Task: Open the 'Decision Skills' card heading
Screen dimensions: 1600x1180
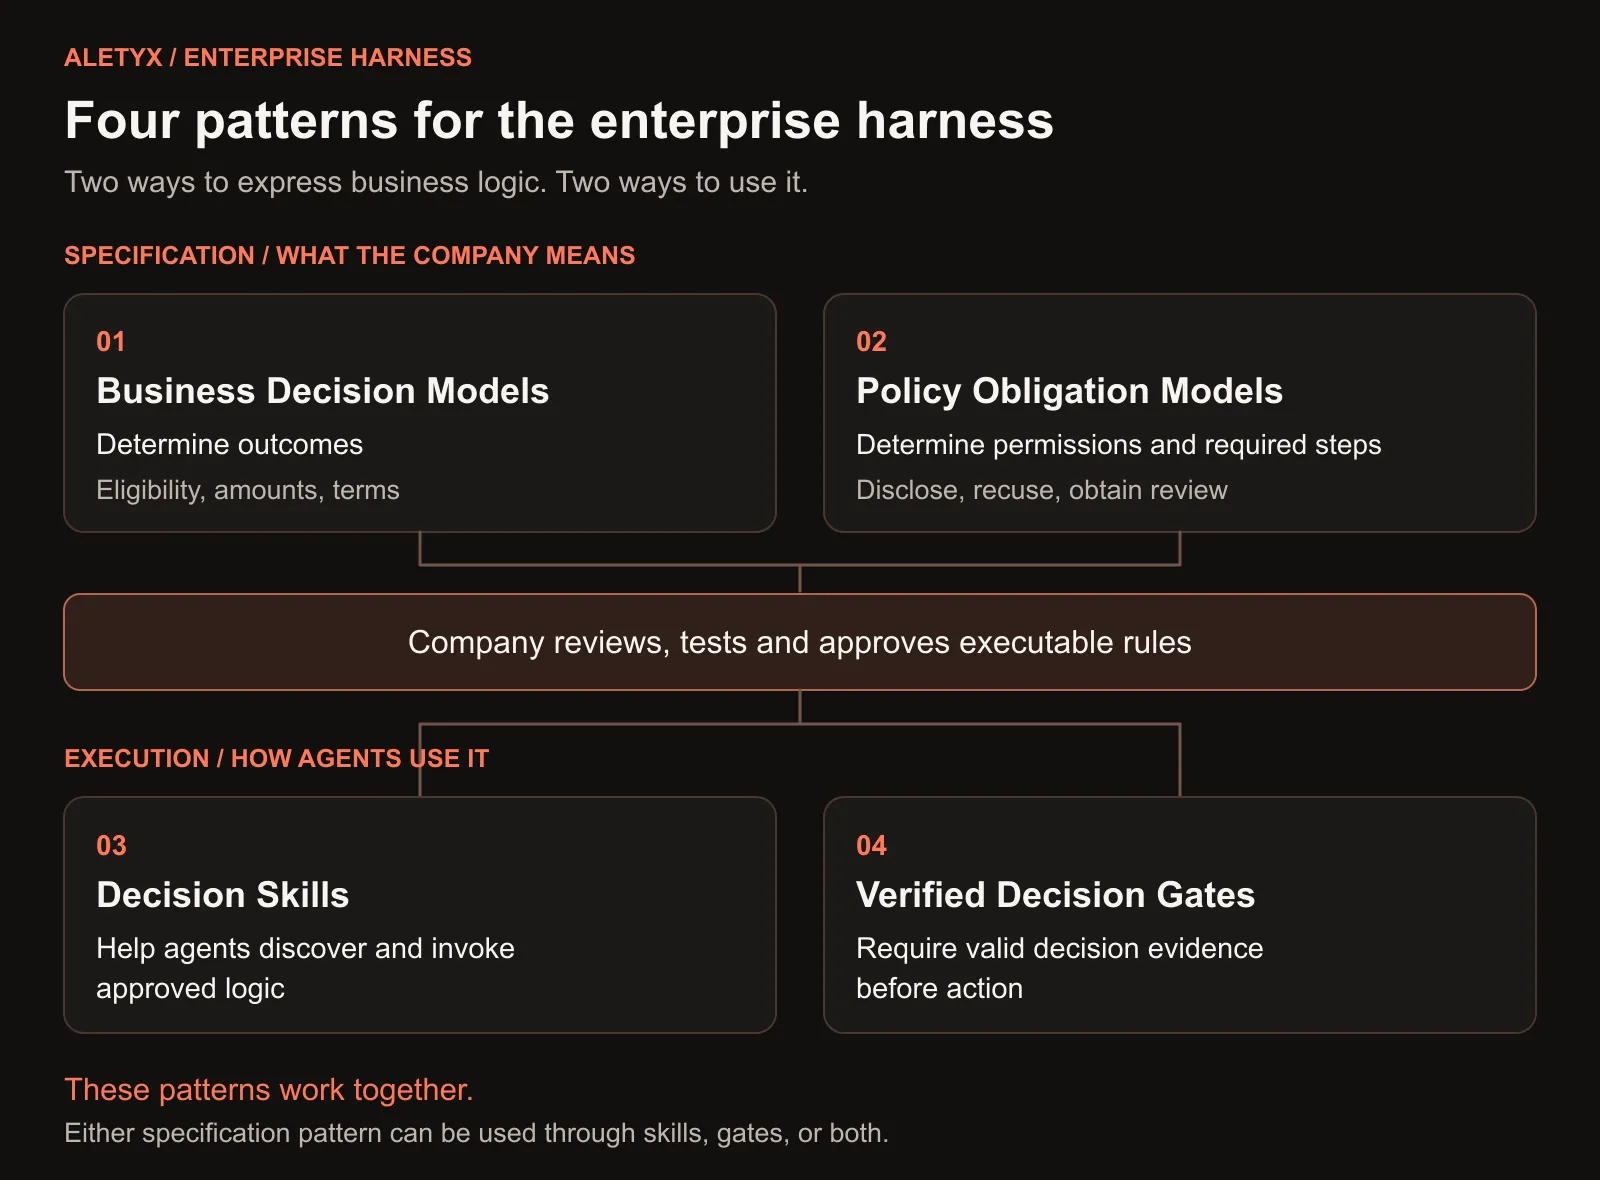Action: pos(223,895)
